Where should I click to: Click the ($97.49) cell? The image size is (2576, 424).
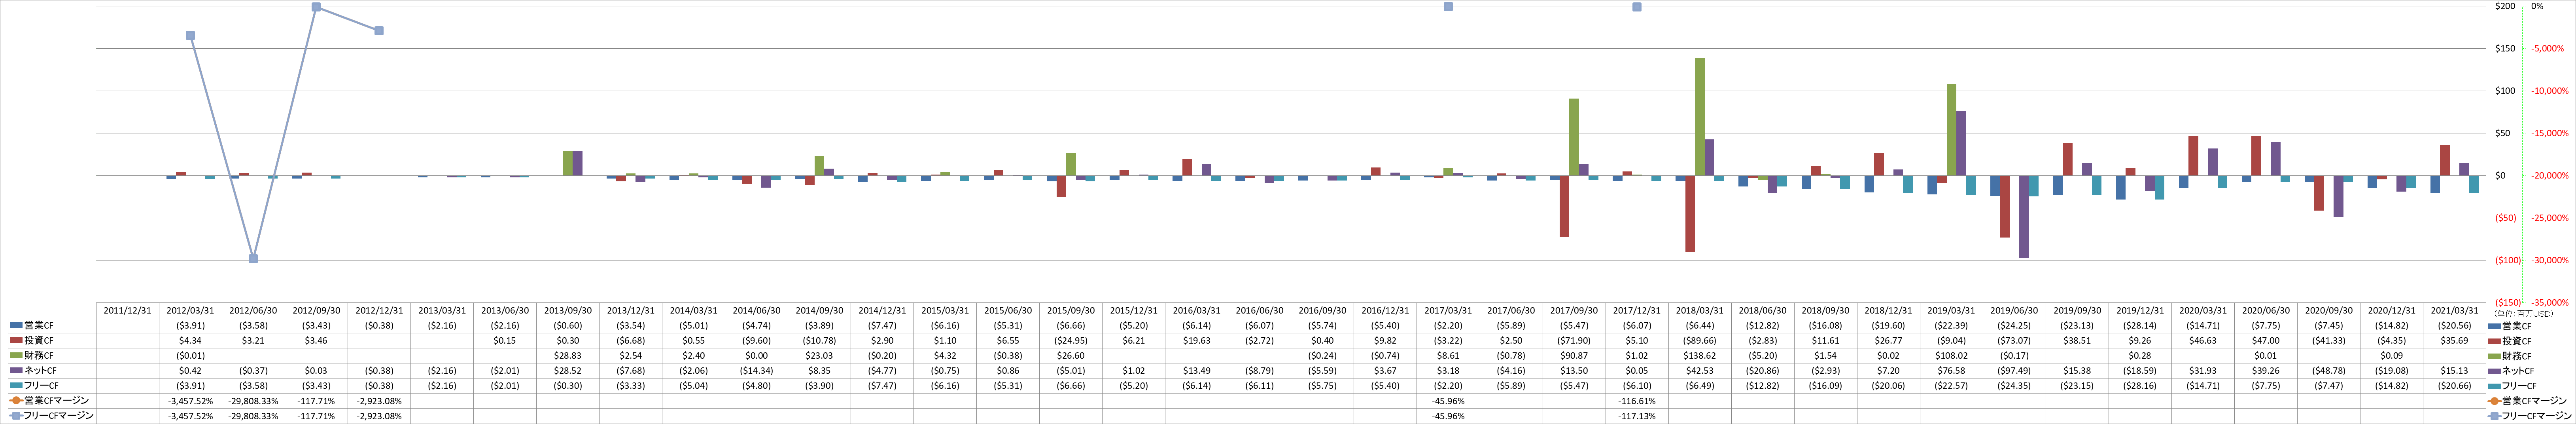(x=2014, y=370)
